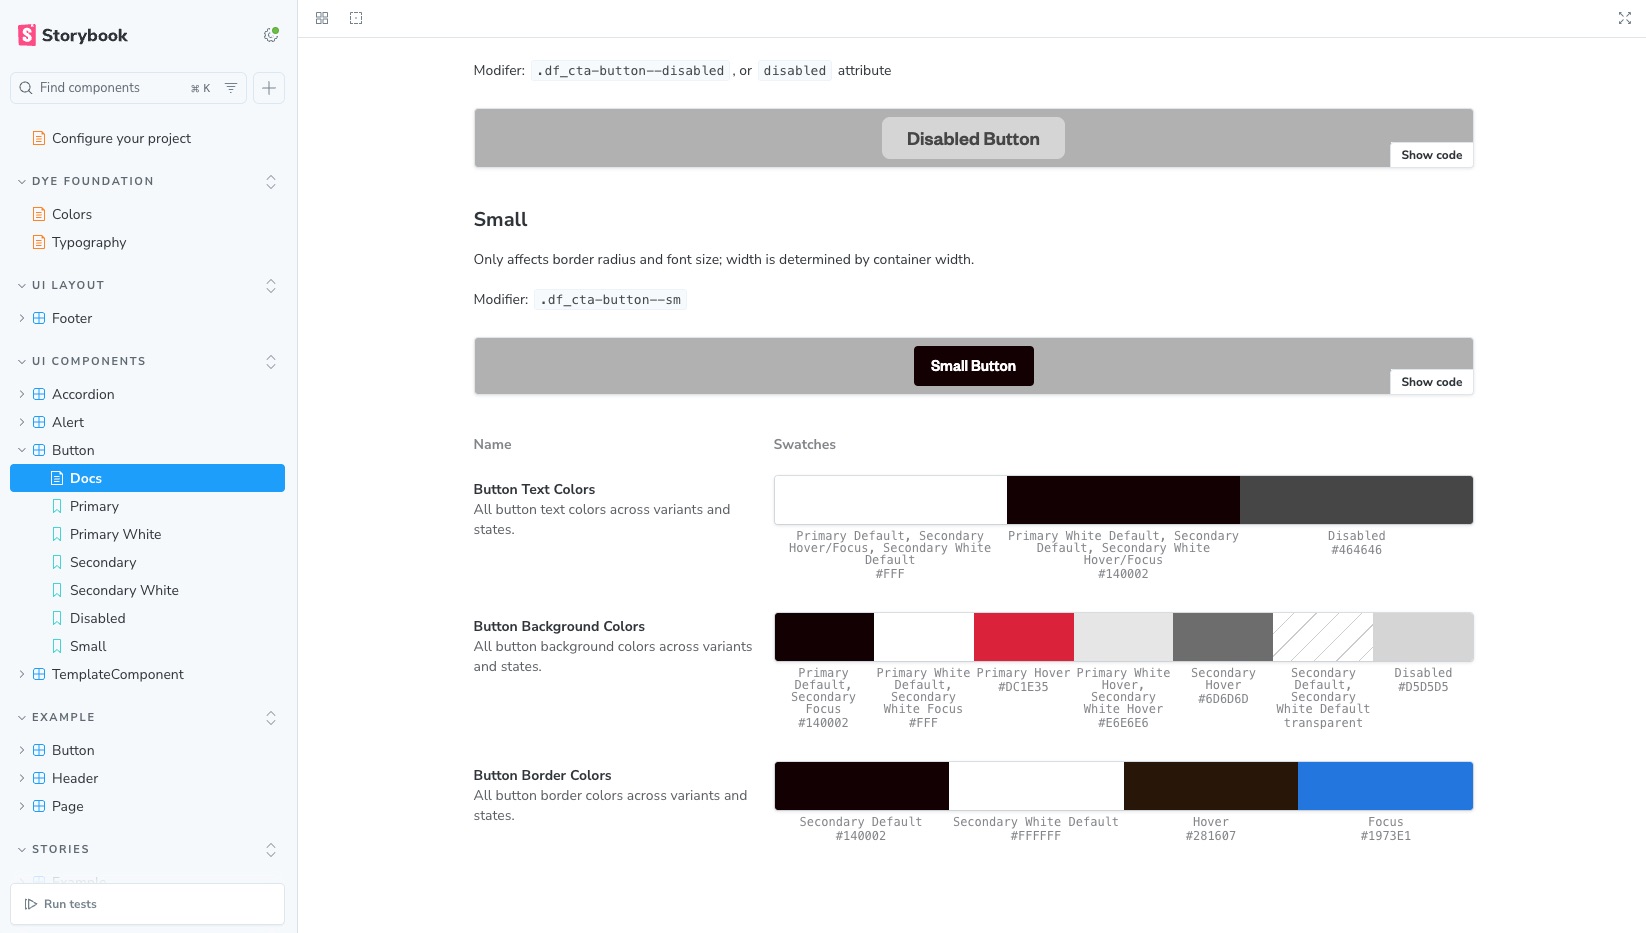Click the .df_cta-button--sm code snippet

(610, 299)
